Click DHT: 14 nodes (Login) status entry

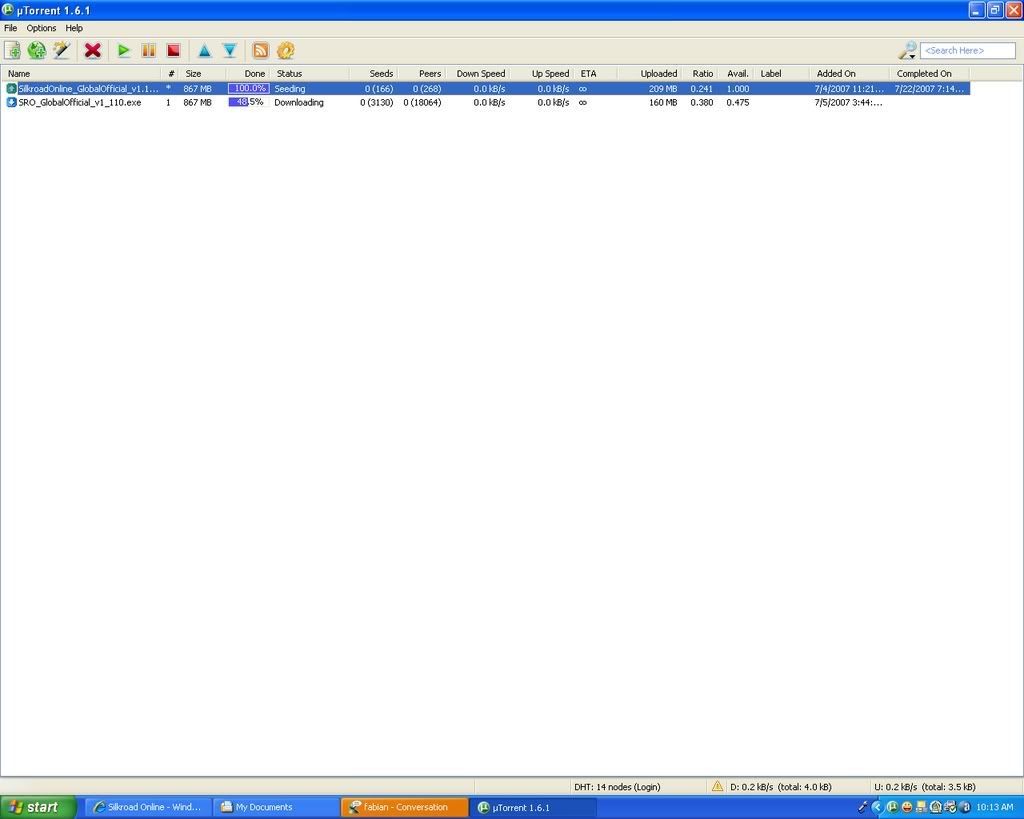tap(617, 787)
